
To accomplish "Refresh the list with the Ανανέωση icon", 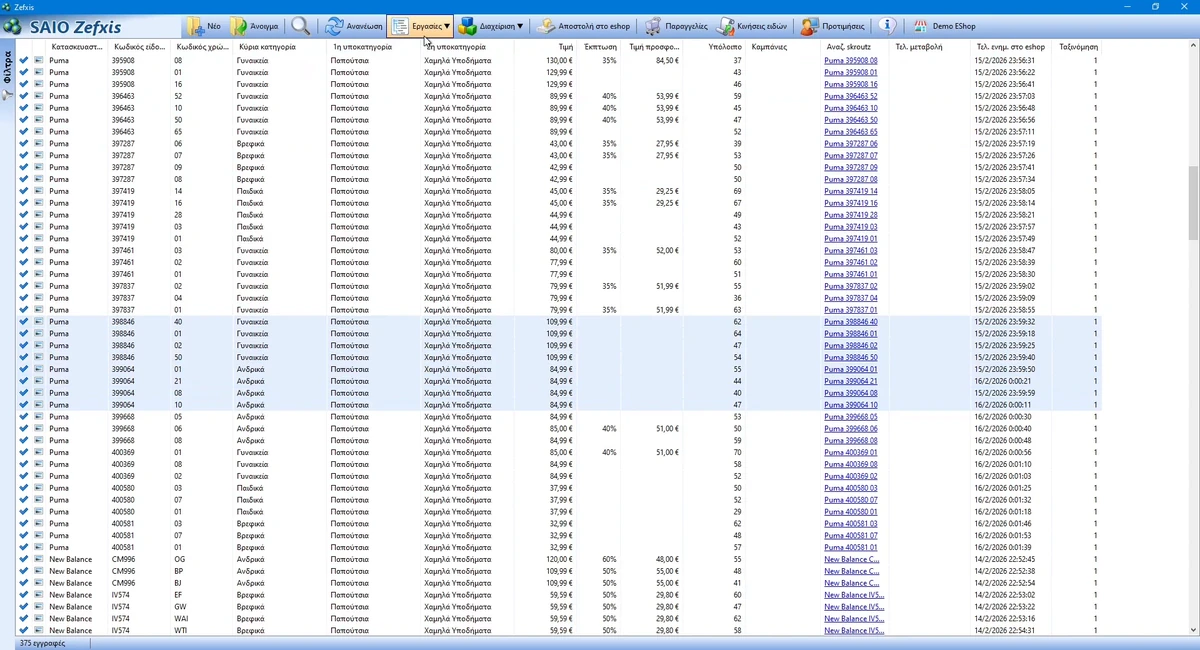I will (335, 27).
